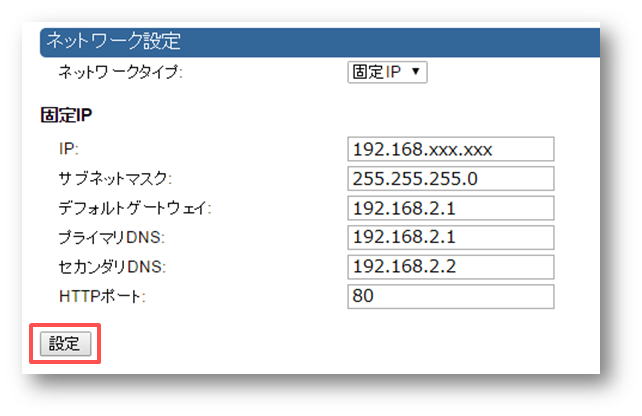
Task: Click the サブネットマスク field 255.255.255.0
Action: (451, 179)
